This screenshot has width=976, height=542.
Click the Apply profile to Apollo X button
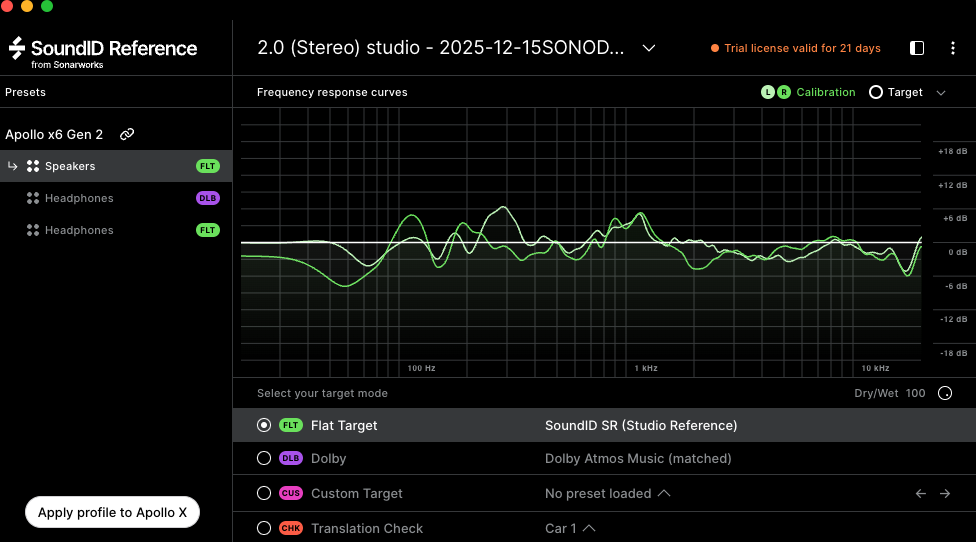click(x=112, y=512)
